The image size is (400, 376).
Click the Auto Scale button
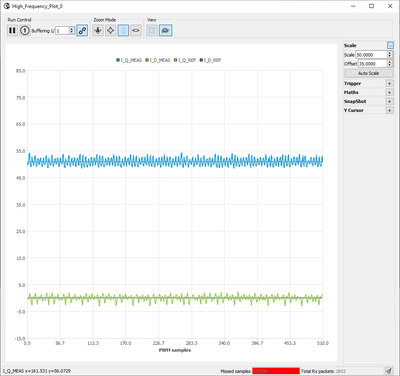pyautogui.click(x=368, y=73)
